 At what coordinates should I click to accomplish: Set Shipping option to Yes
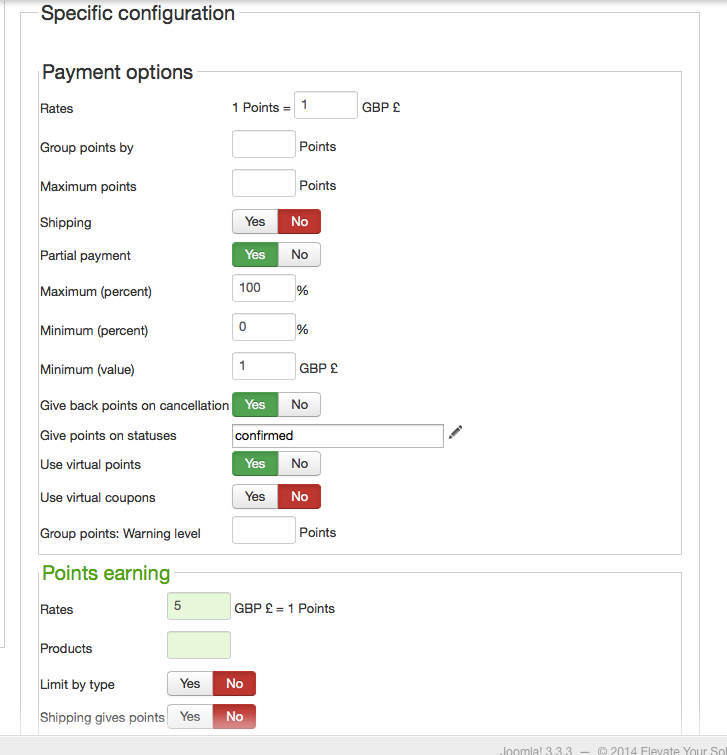[255, 222]
